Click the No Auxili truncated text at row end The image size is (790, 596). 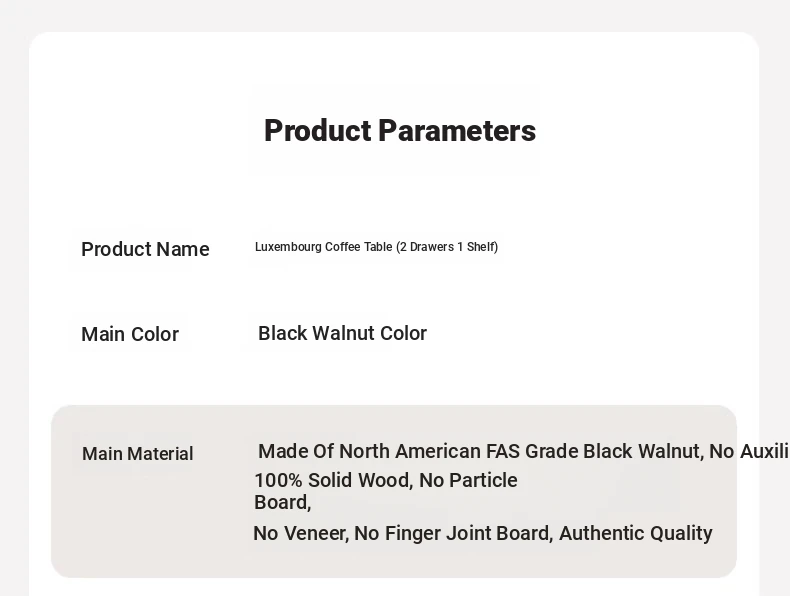[x=749, y=451]
